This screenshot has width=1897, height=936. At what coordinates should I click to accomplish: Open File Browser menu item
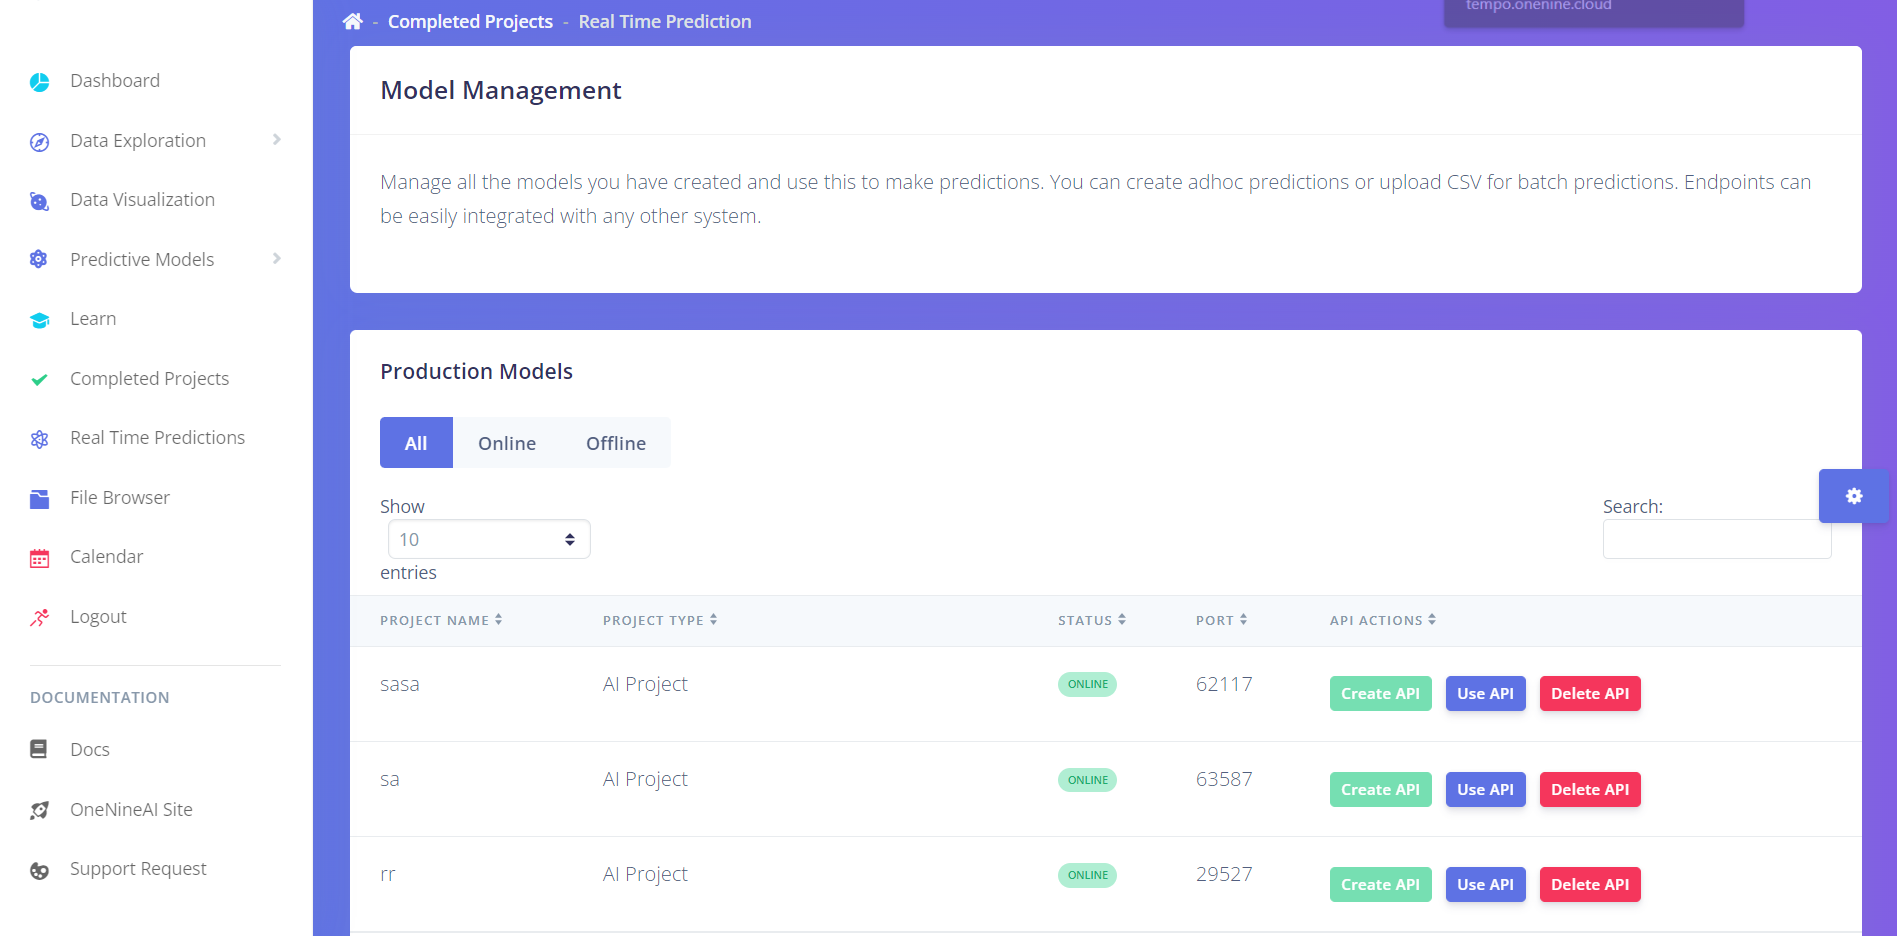(x=120, y=498)
